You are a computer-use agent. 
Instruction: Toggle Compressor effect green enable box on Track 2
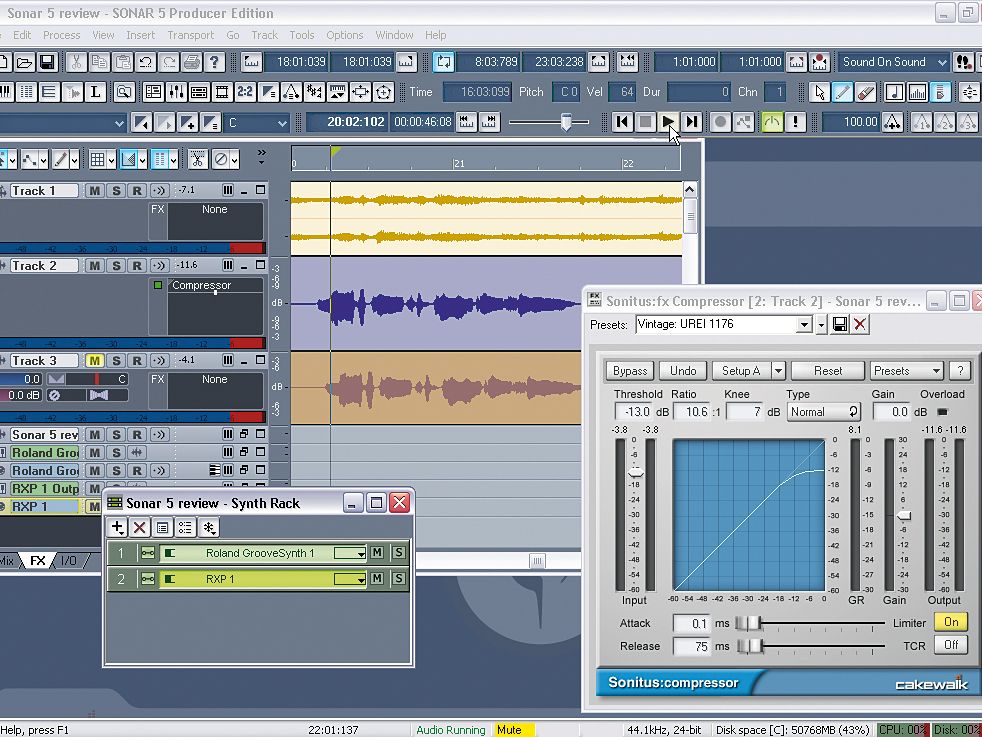[x=158, y=285]
